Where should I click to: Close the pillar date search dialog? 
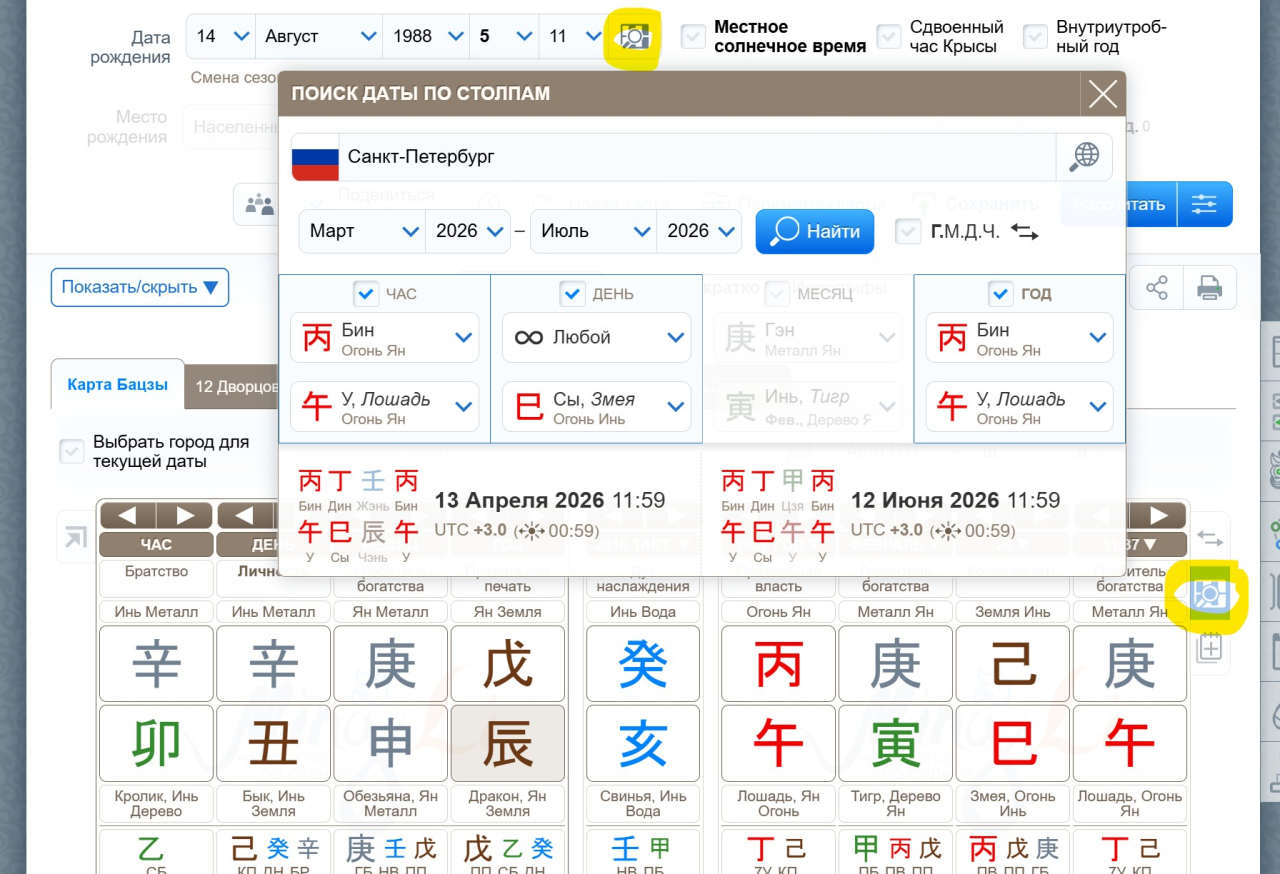(1103, 94)
